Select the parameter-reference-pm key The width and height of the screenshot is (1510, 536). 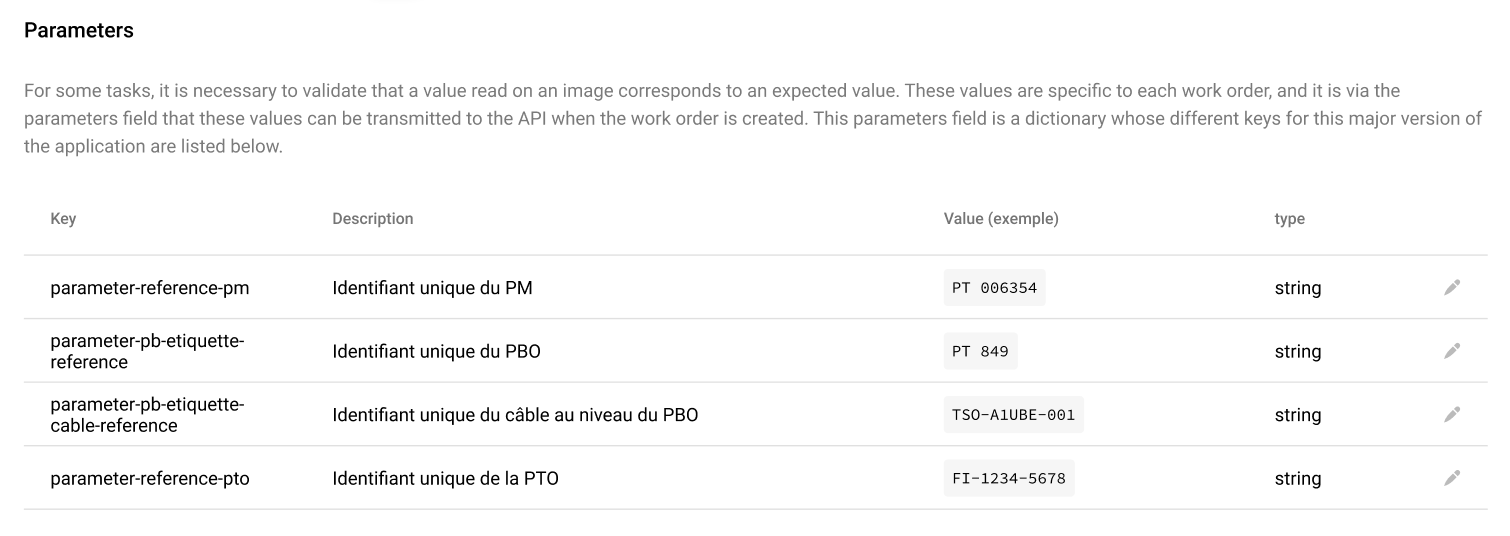pos(150,288)
